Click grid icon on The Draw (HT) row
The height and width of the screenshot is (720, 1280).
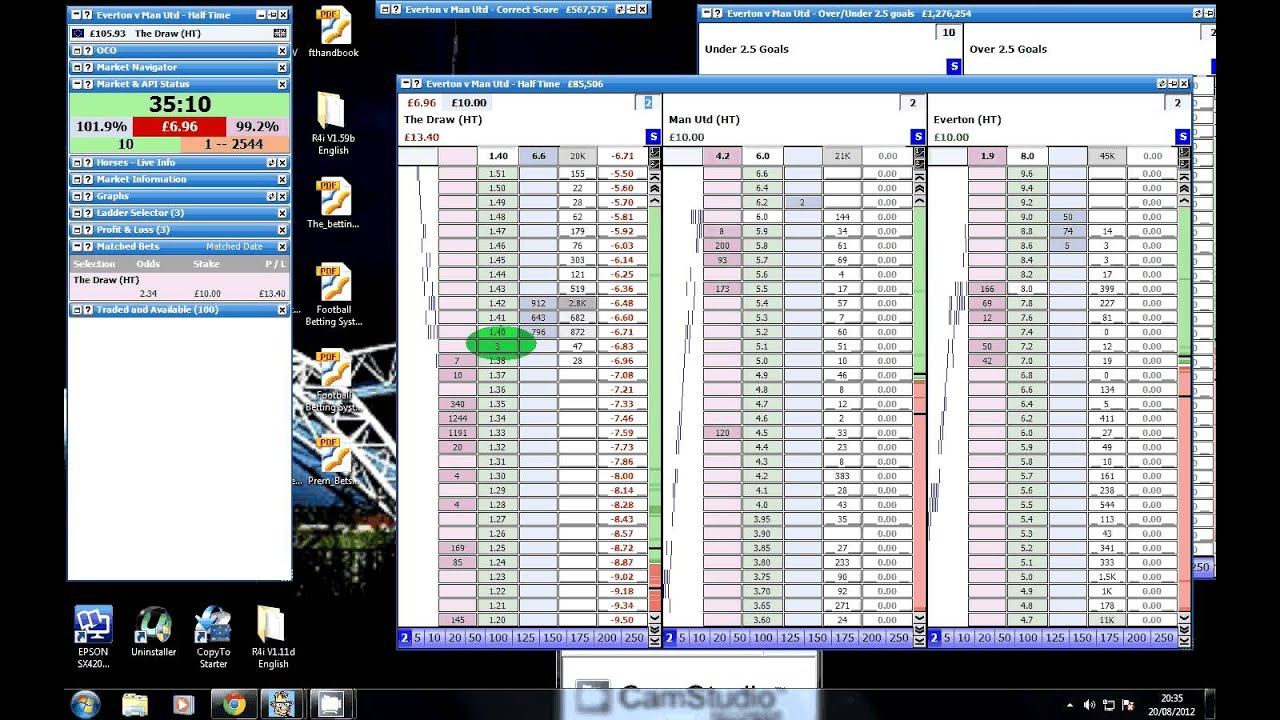280,33
